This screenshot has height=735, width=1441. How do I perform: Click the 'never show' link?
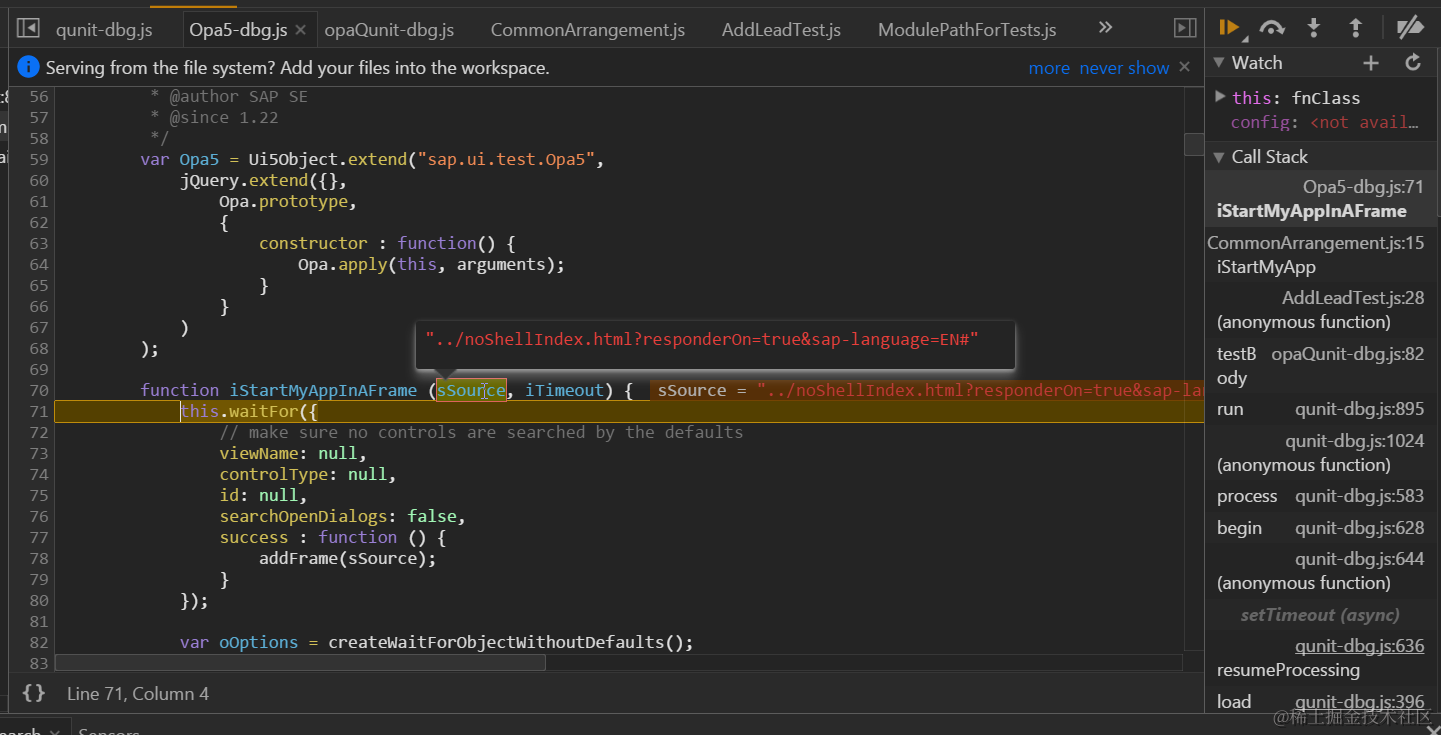1124,68
